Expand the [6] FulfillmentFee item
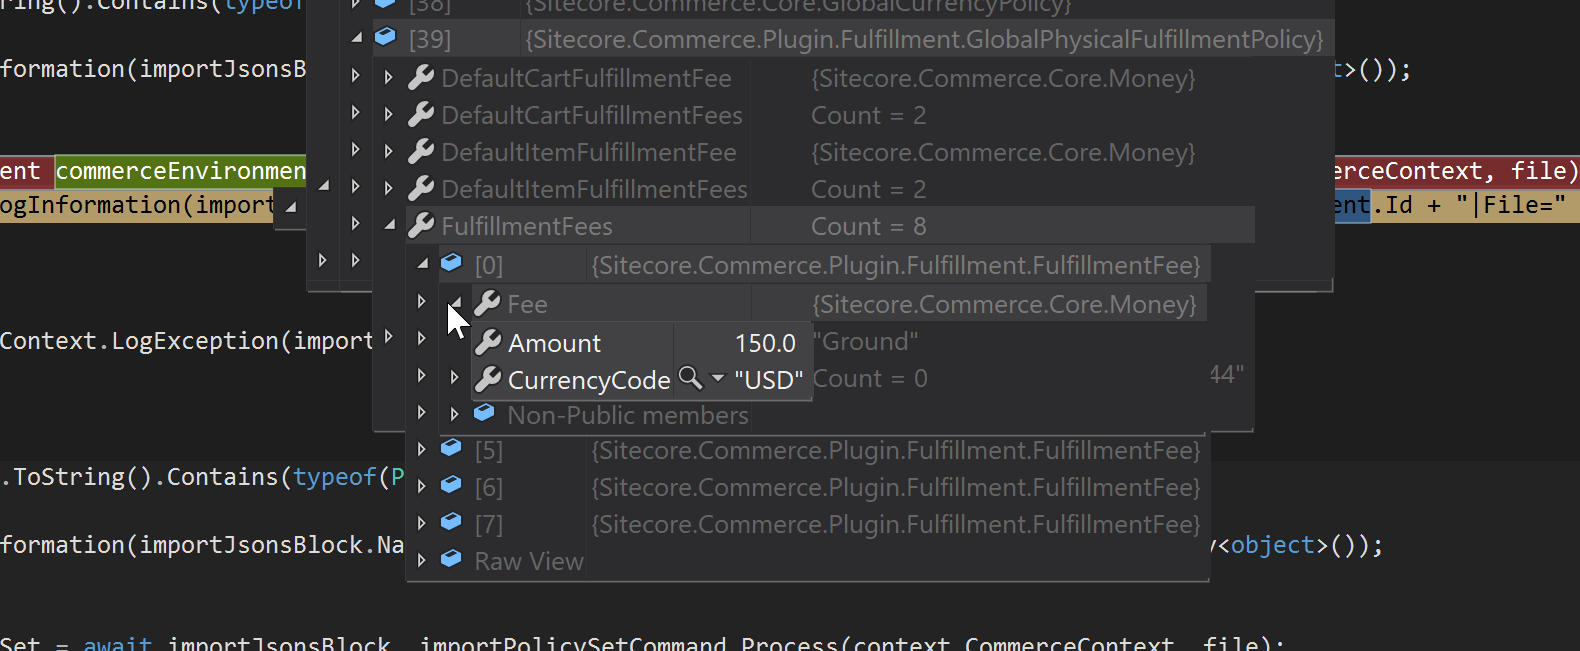The height and width of the screenshot is (651, 1580). pyautogui.click(x=422, y=487)
